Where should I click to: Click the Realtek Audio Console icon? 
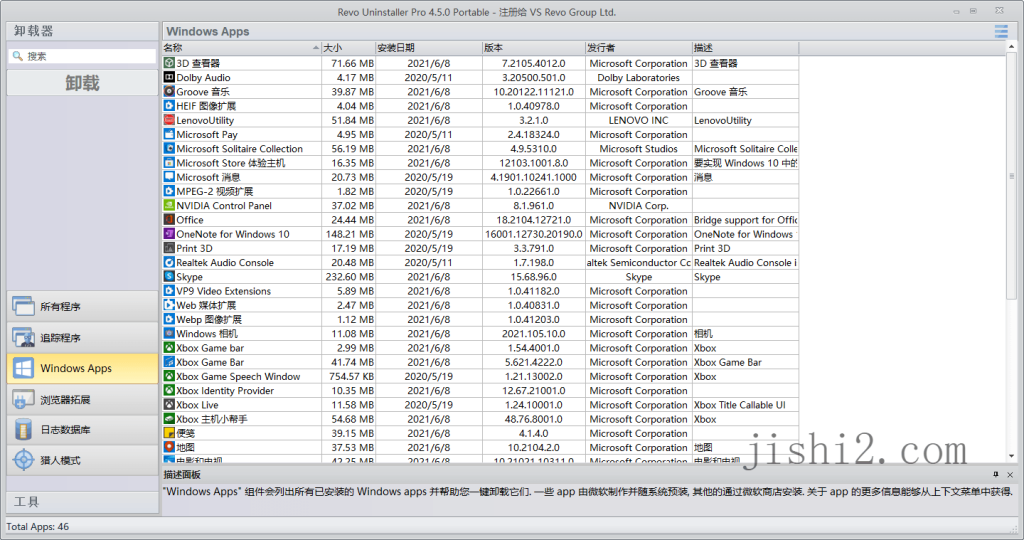169,262
